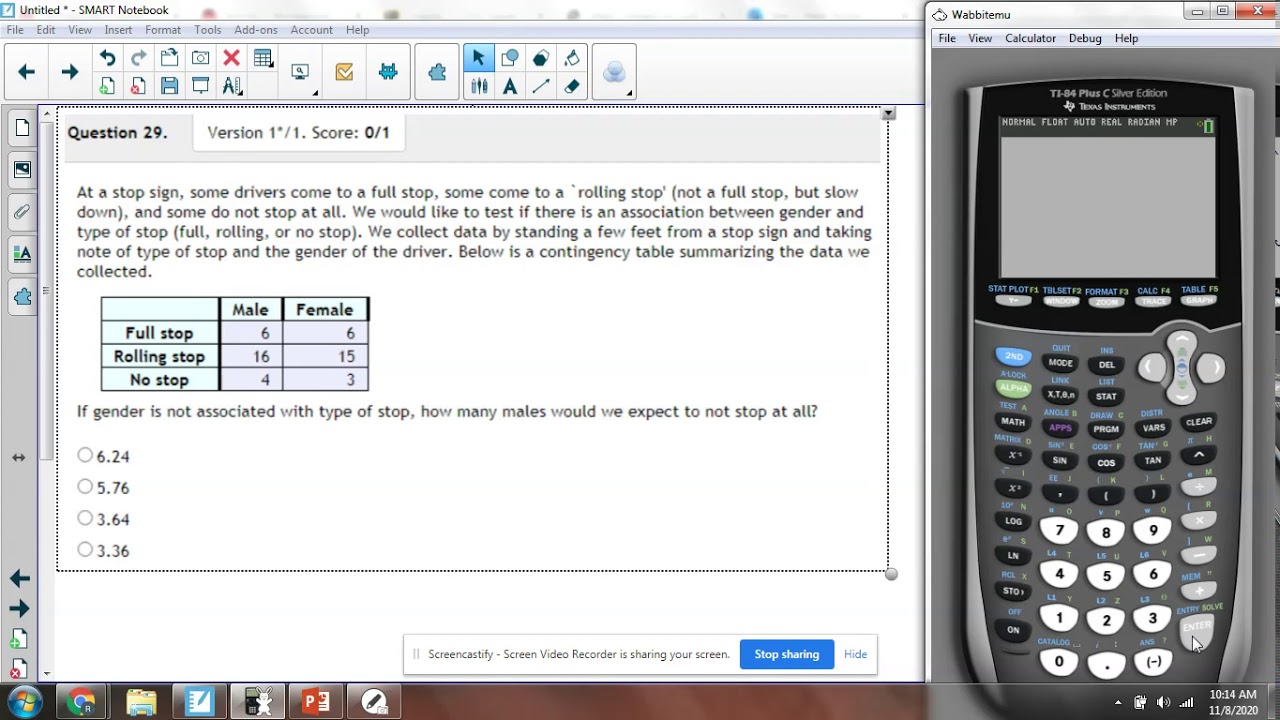1280x720 pixels.
Task: Open the Page Sorter sidebar tab
Action: [x=22, y=128]
